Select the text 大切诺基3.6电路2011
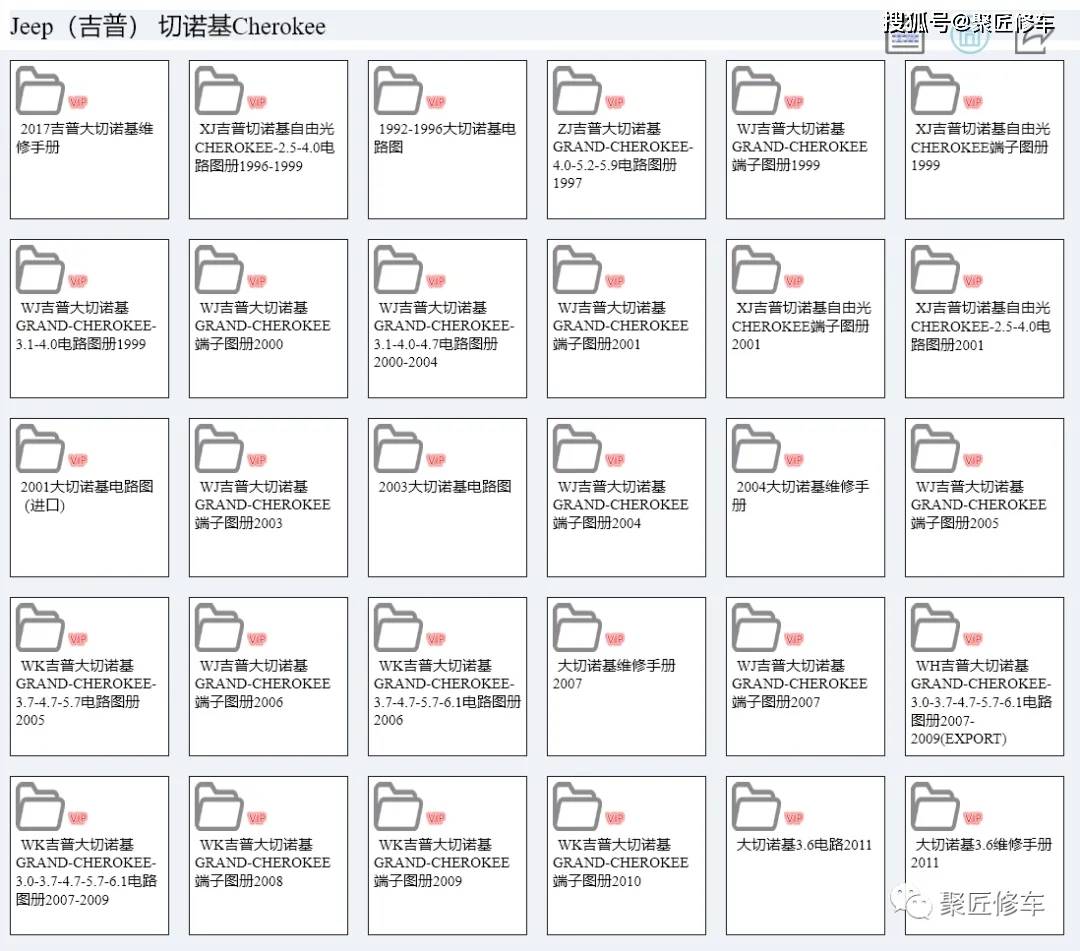Image resolution: width=1080 pixels, height=951 pixels. pyautogui.click(x=804, y=845)
